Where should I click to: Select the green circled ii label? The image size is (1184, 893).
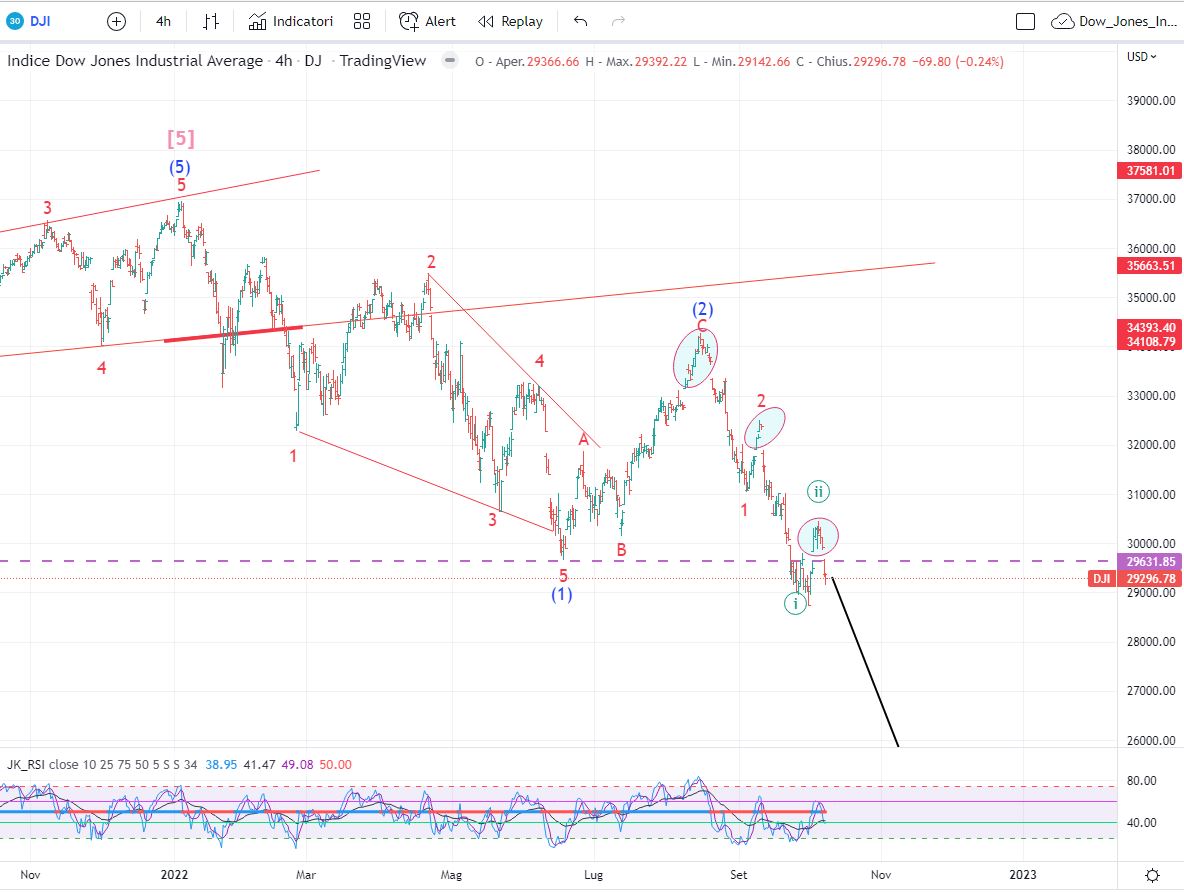tap(819, 492)
